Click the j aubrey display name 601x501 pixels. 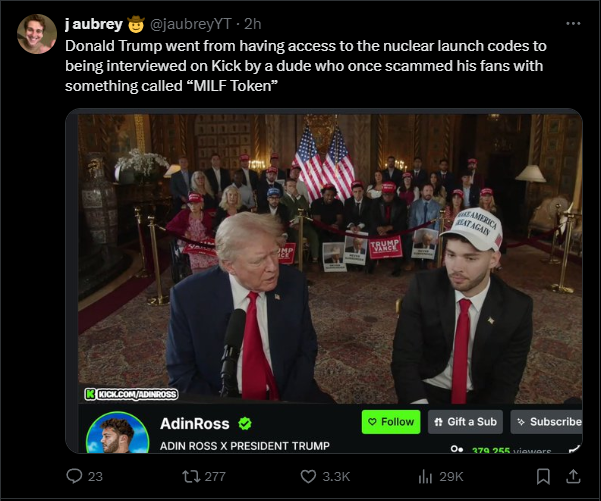[94, 24]
